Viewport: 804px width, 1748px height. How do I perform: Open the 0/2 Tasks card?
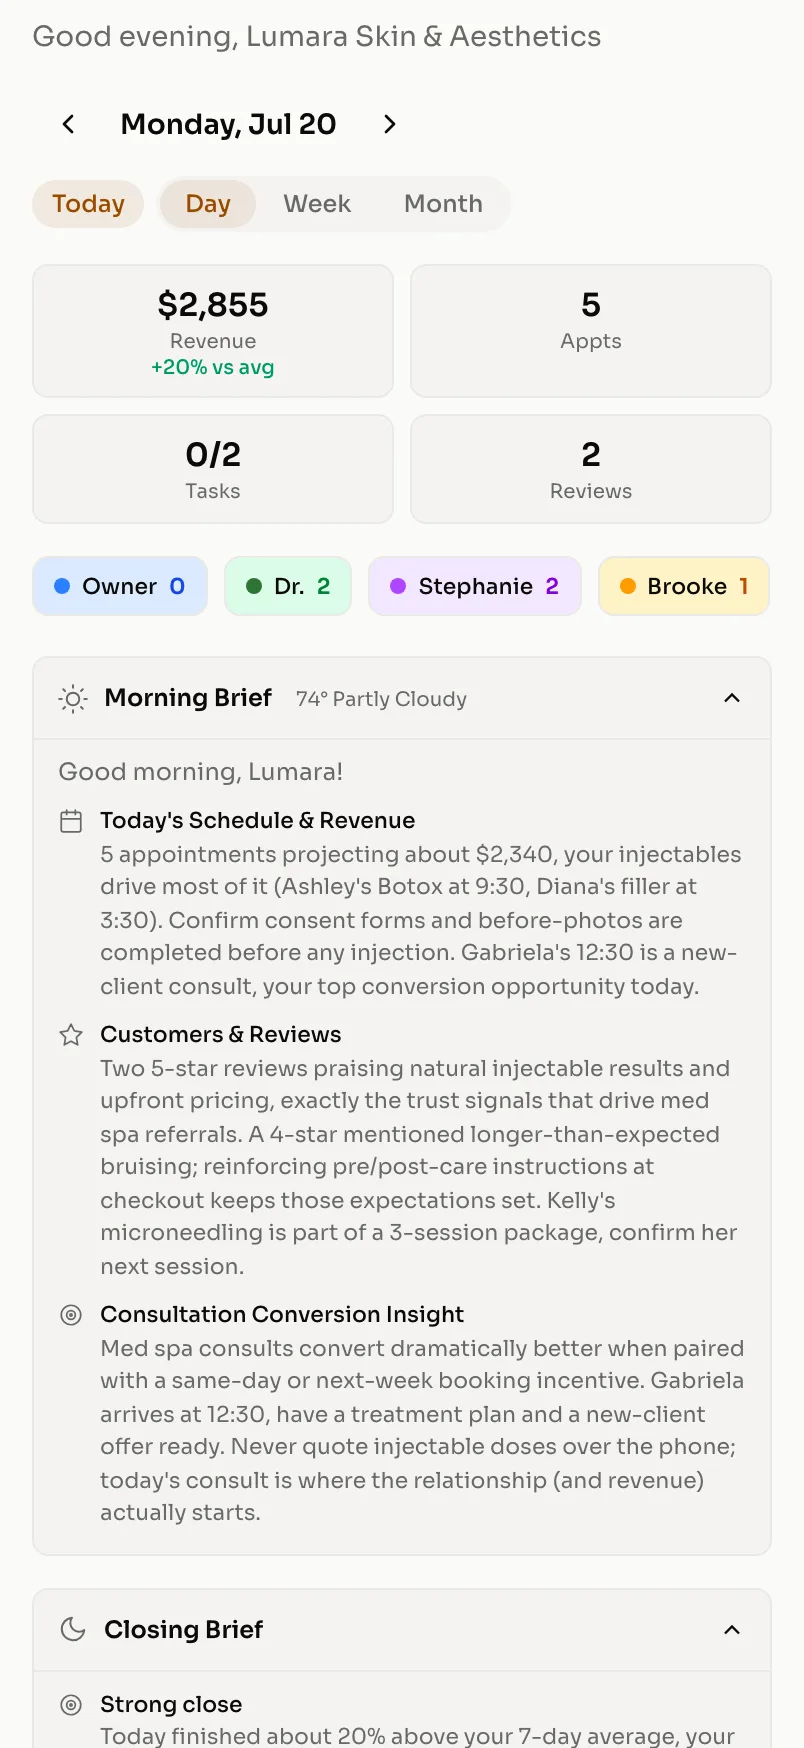[213, 469]
